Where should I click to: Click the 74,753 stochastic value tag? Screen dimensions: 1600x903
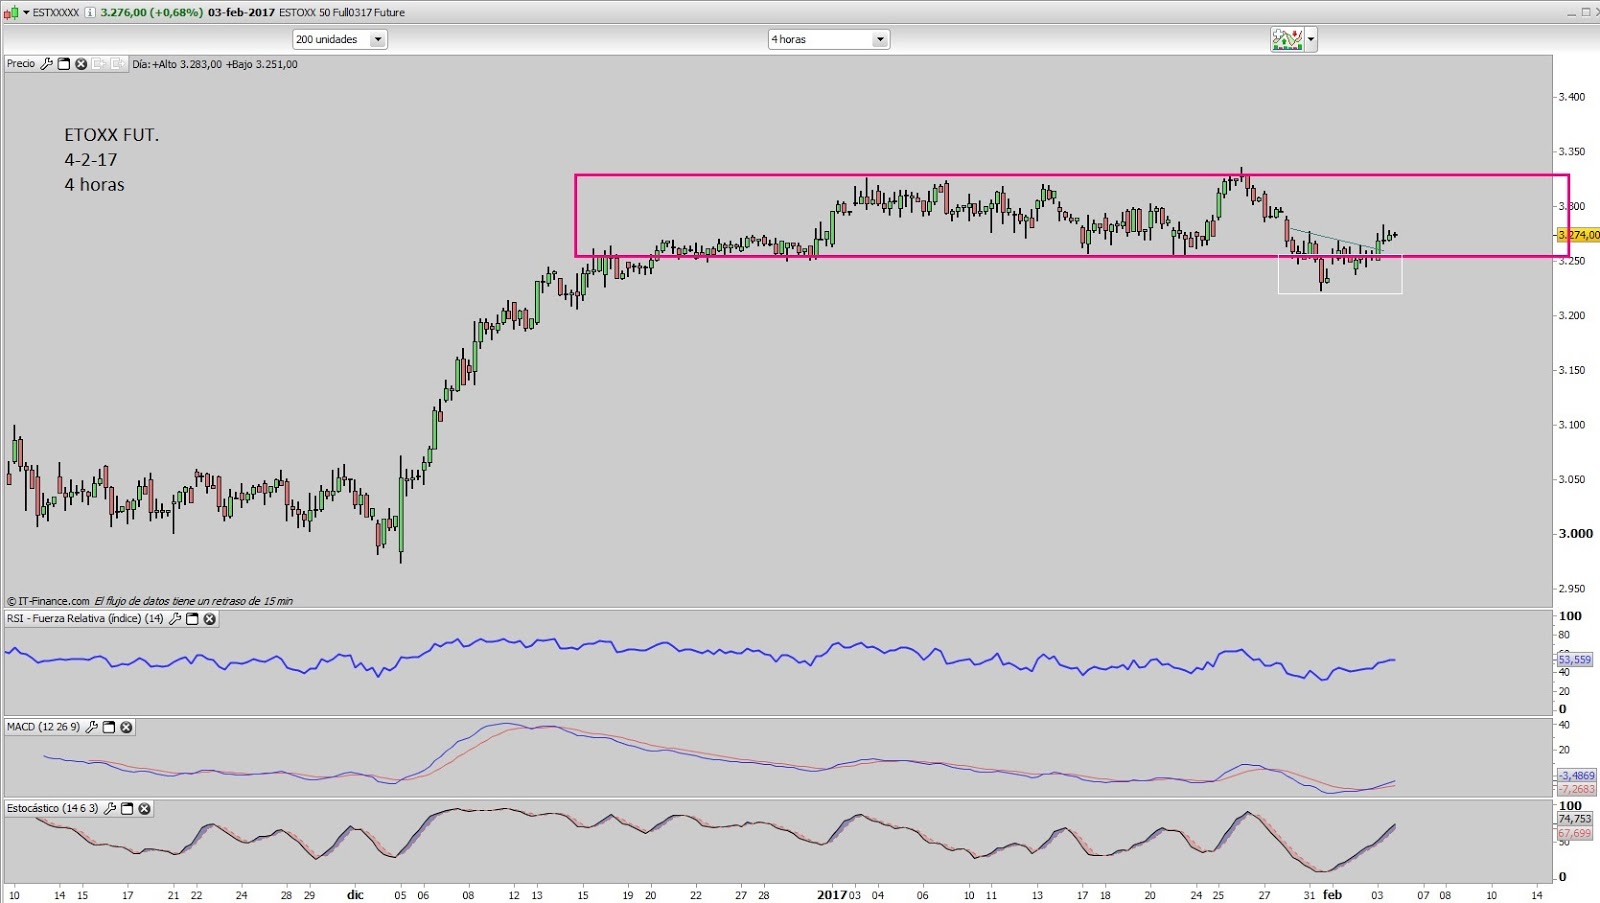(x=1574, y=819)
